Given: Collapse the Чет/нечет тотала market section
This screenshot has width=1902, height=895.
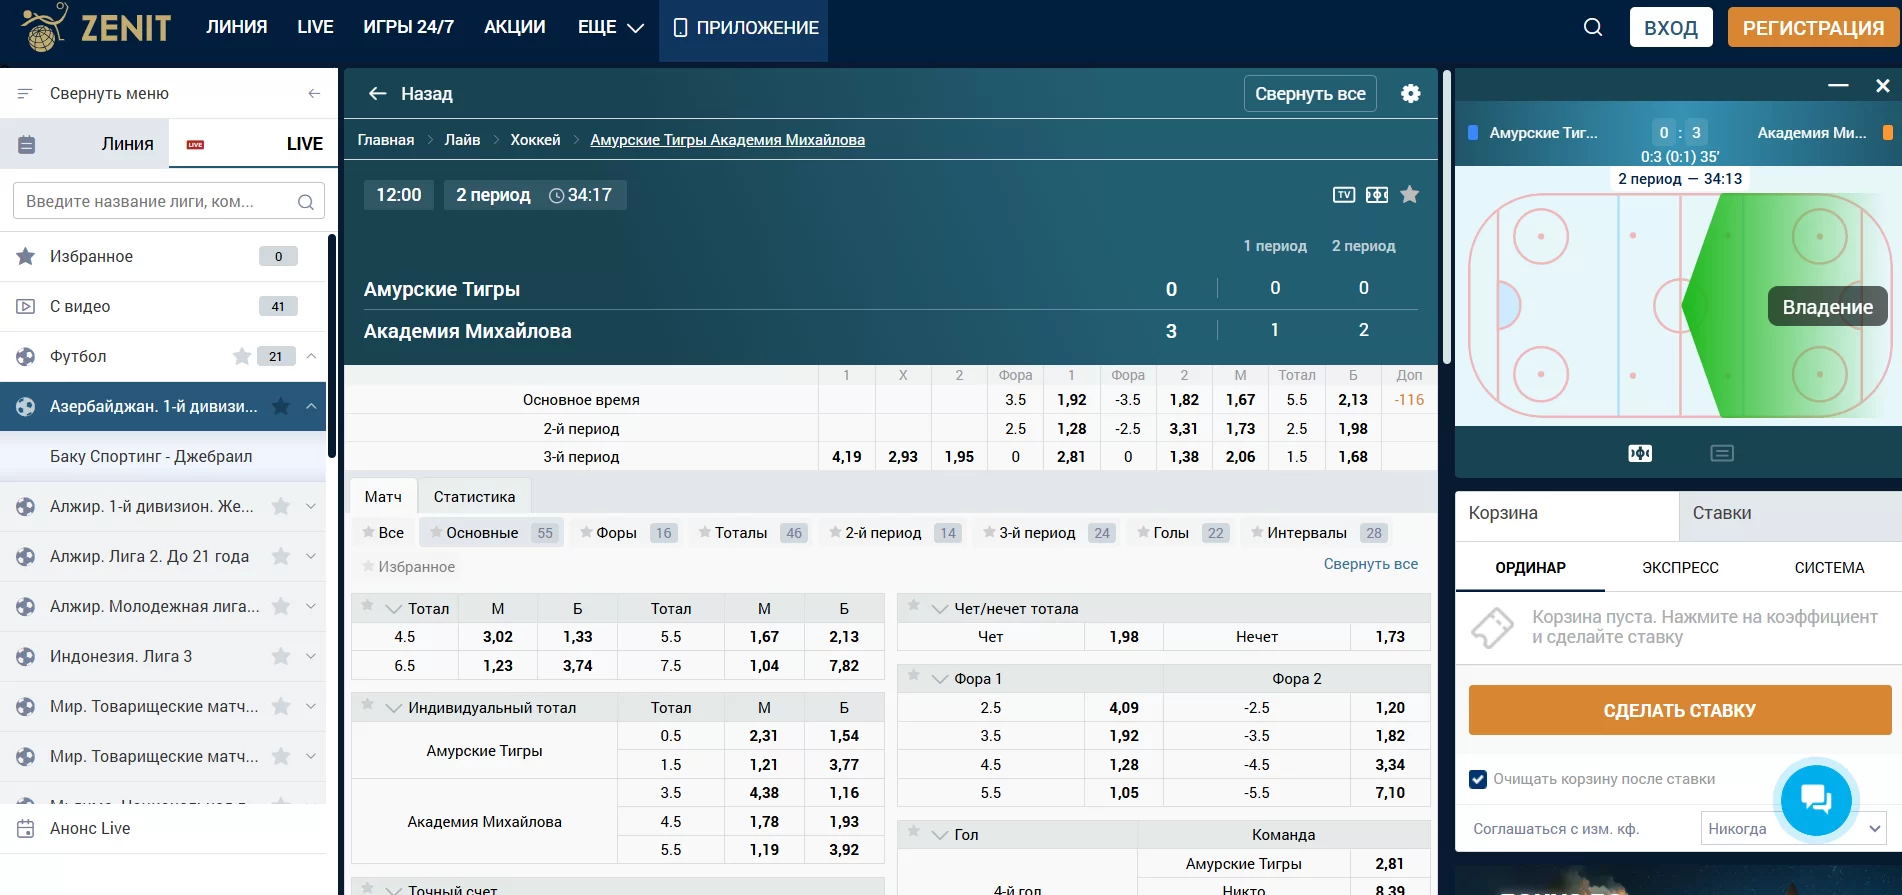Looking at the screenshot, I should click(939, 608).
